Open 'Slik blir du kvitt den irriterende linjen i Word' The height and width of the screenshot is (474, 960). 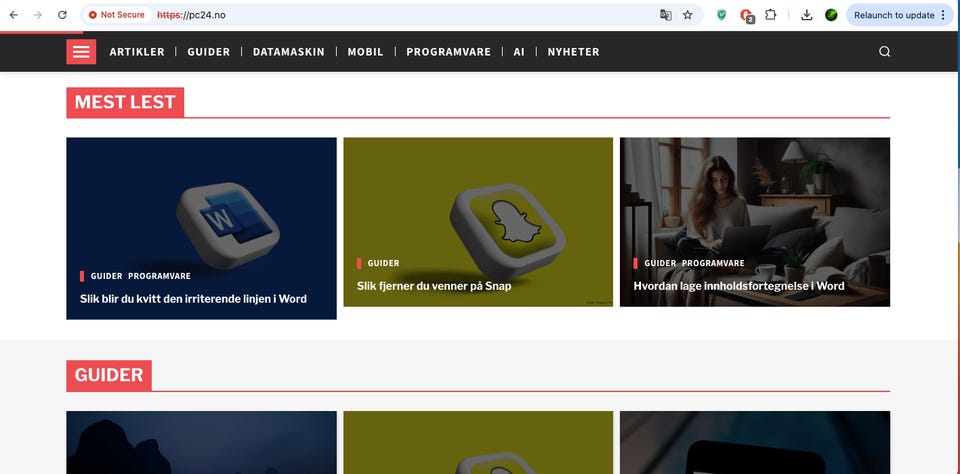(x=193, y=299)
